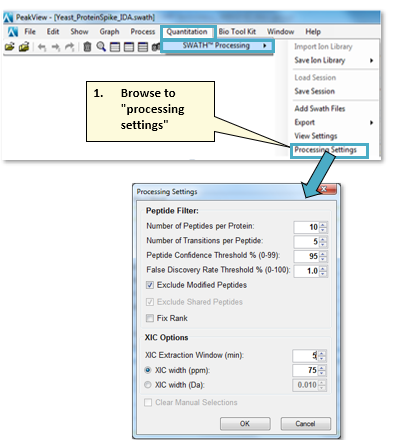The image size is (397, 440).
Task: Enable the Fix Rank checkbox
Action: click(x=150, y=318)
